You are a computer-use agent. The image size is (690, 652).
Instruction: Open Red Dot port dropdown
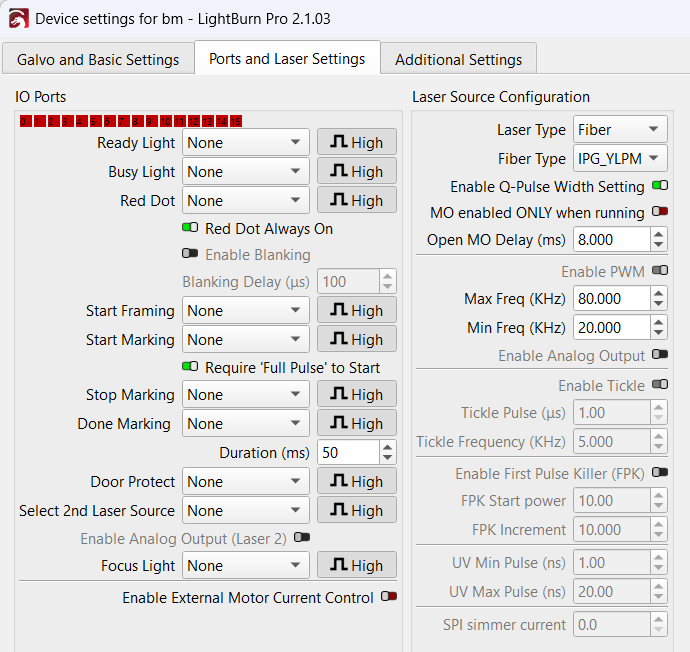point(246,200)
